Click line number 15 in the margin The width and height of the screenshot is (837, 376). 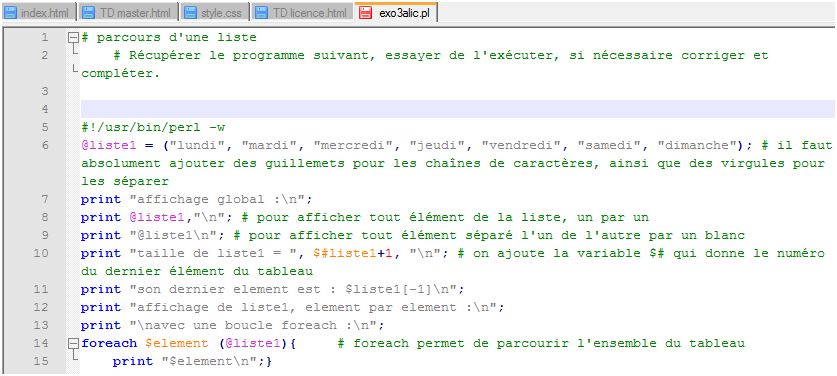pos(41,361)
